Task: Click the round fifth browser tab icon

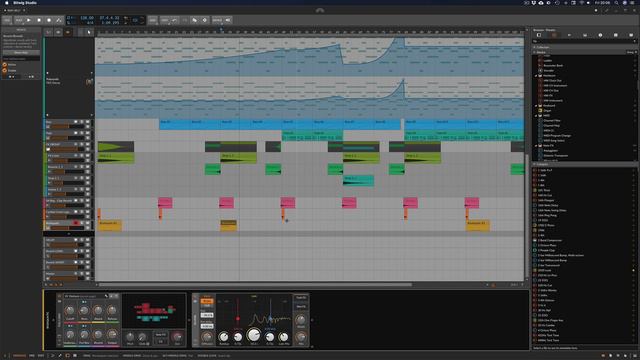Action: click(x=600, y=36)
